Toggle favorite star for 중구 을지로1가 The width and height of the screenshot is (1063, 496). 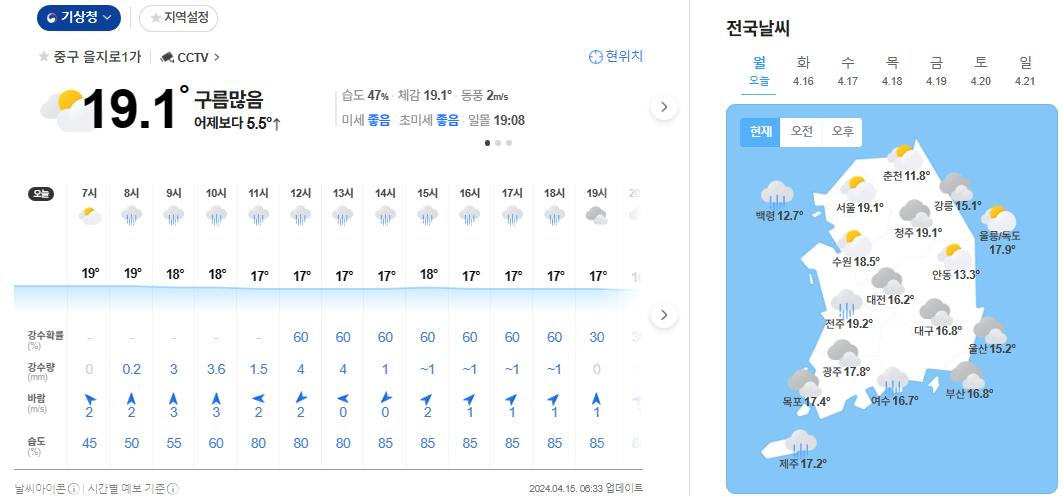click(43, 57)
